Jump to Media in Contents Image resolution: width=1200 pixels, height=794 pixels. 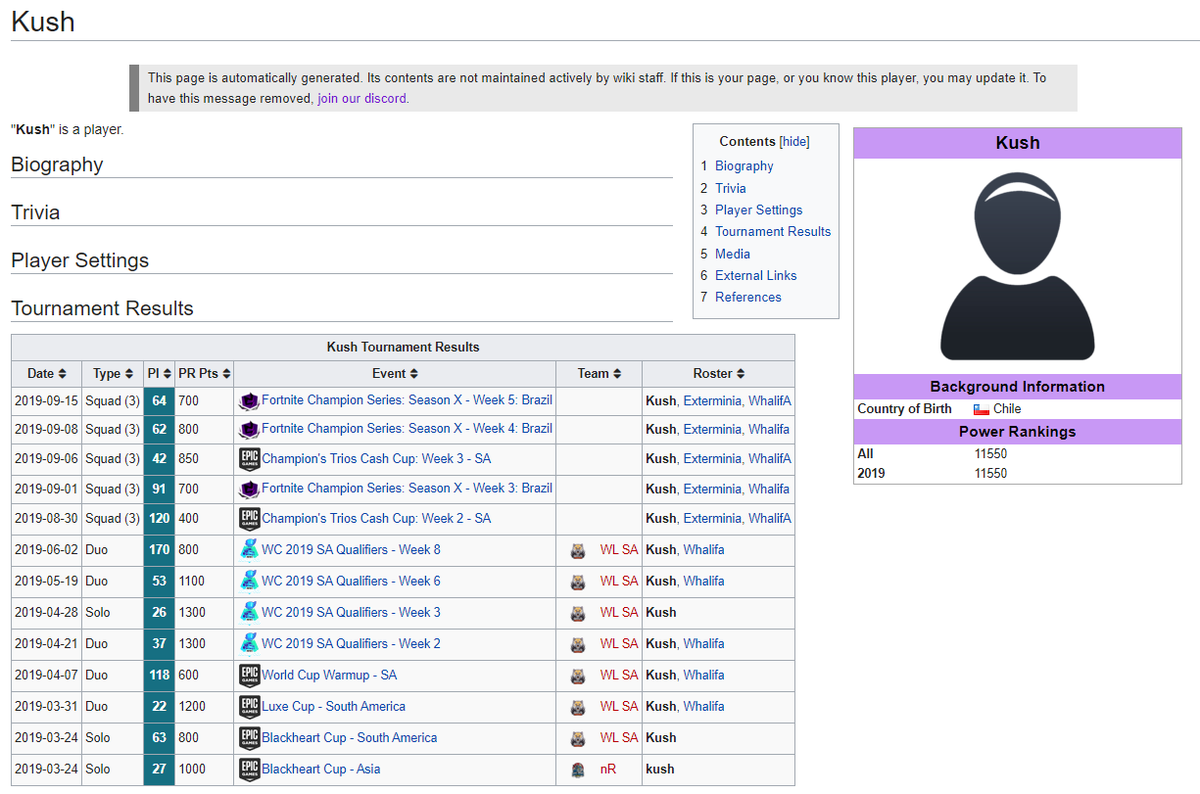[732, 253]
